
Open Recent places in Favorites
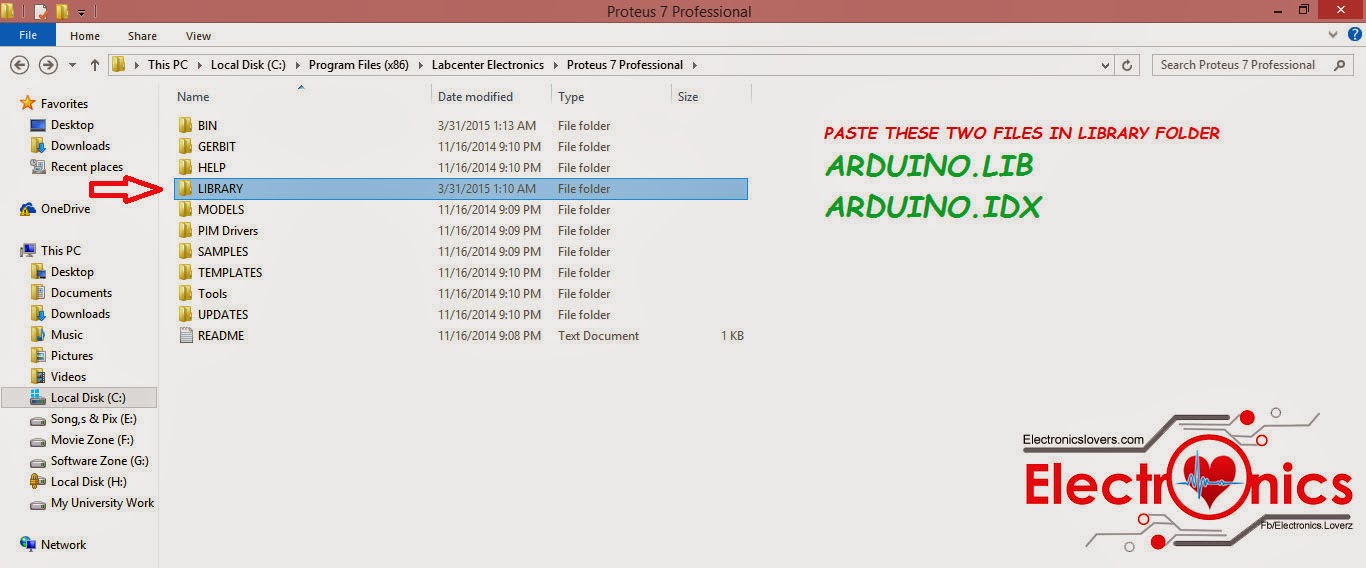point(87,167)
